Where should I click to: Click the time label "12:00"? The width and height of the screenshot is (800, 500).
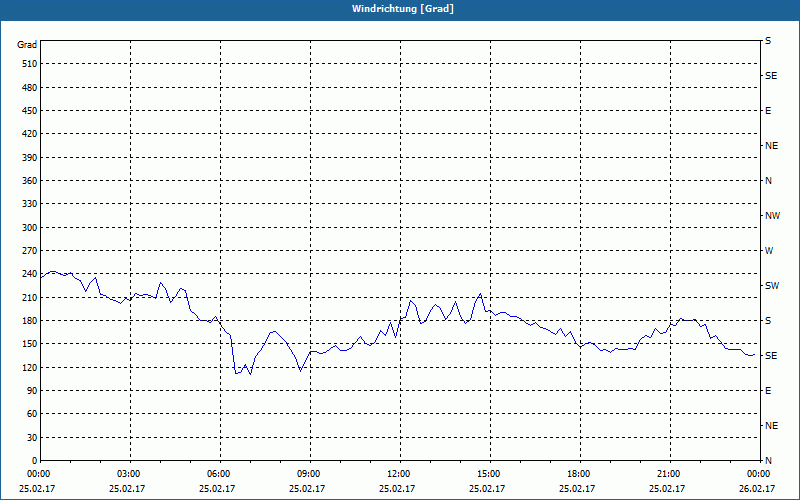[x=398, y=474]
